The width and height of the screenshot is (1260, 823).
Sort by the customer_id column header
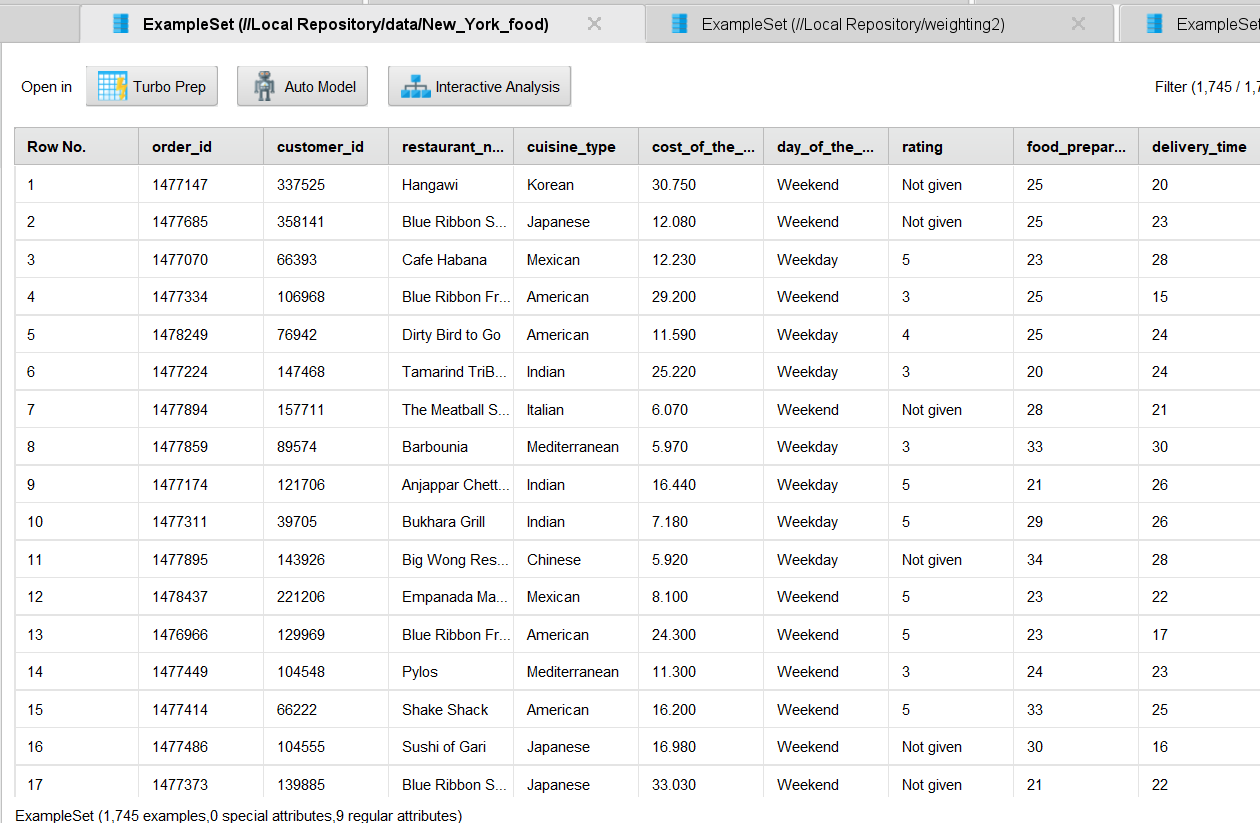tap(326, 147)
